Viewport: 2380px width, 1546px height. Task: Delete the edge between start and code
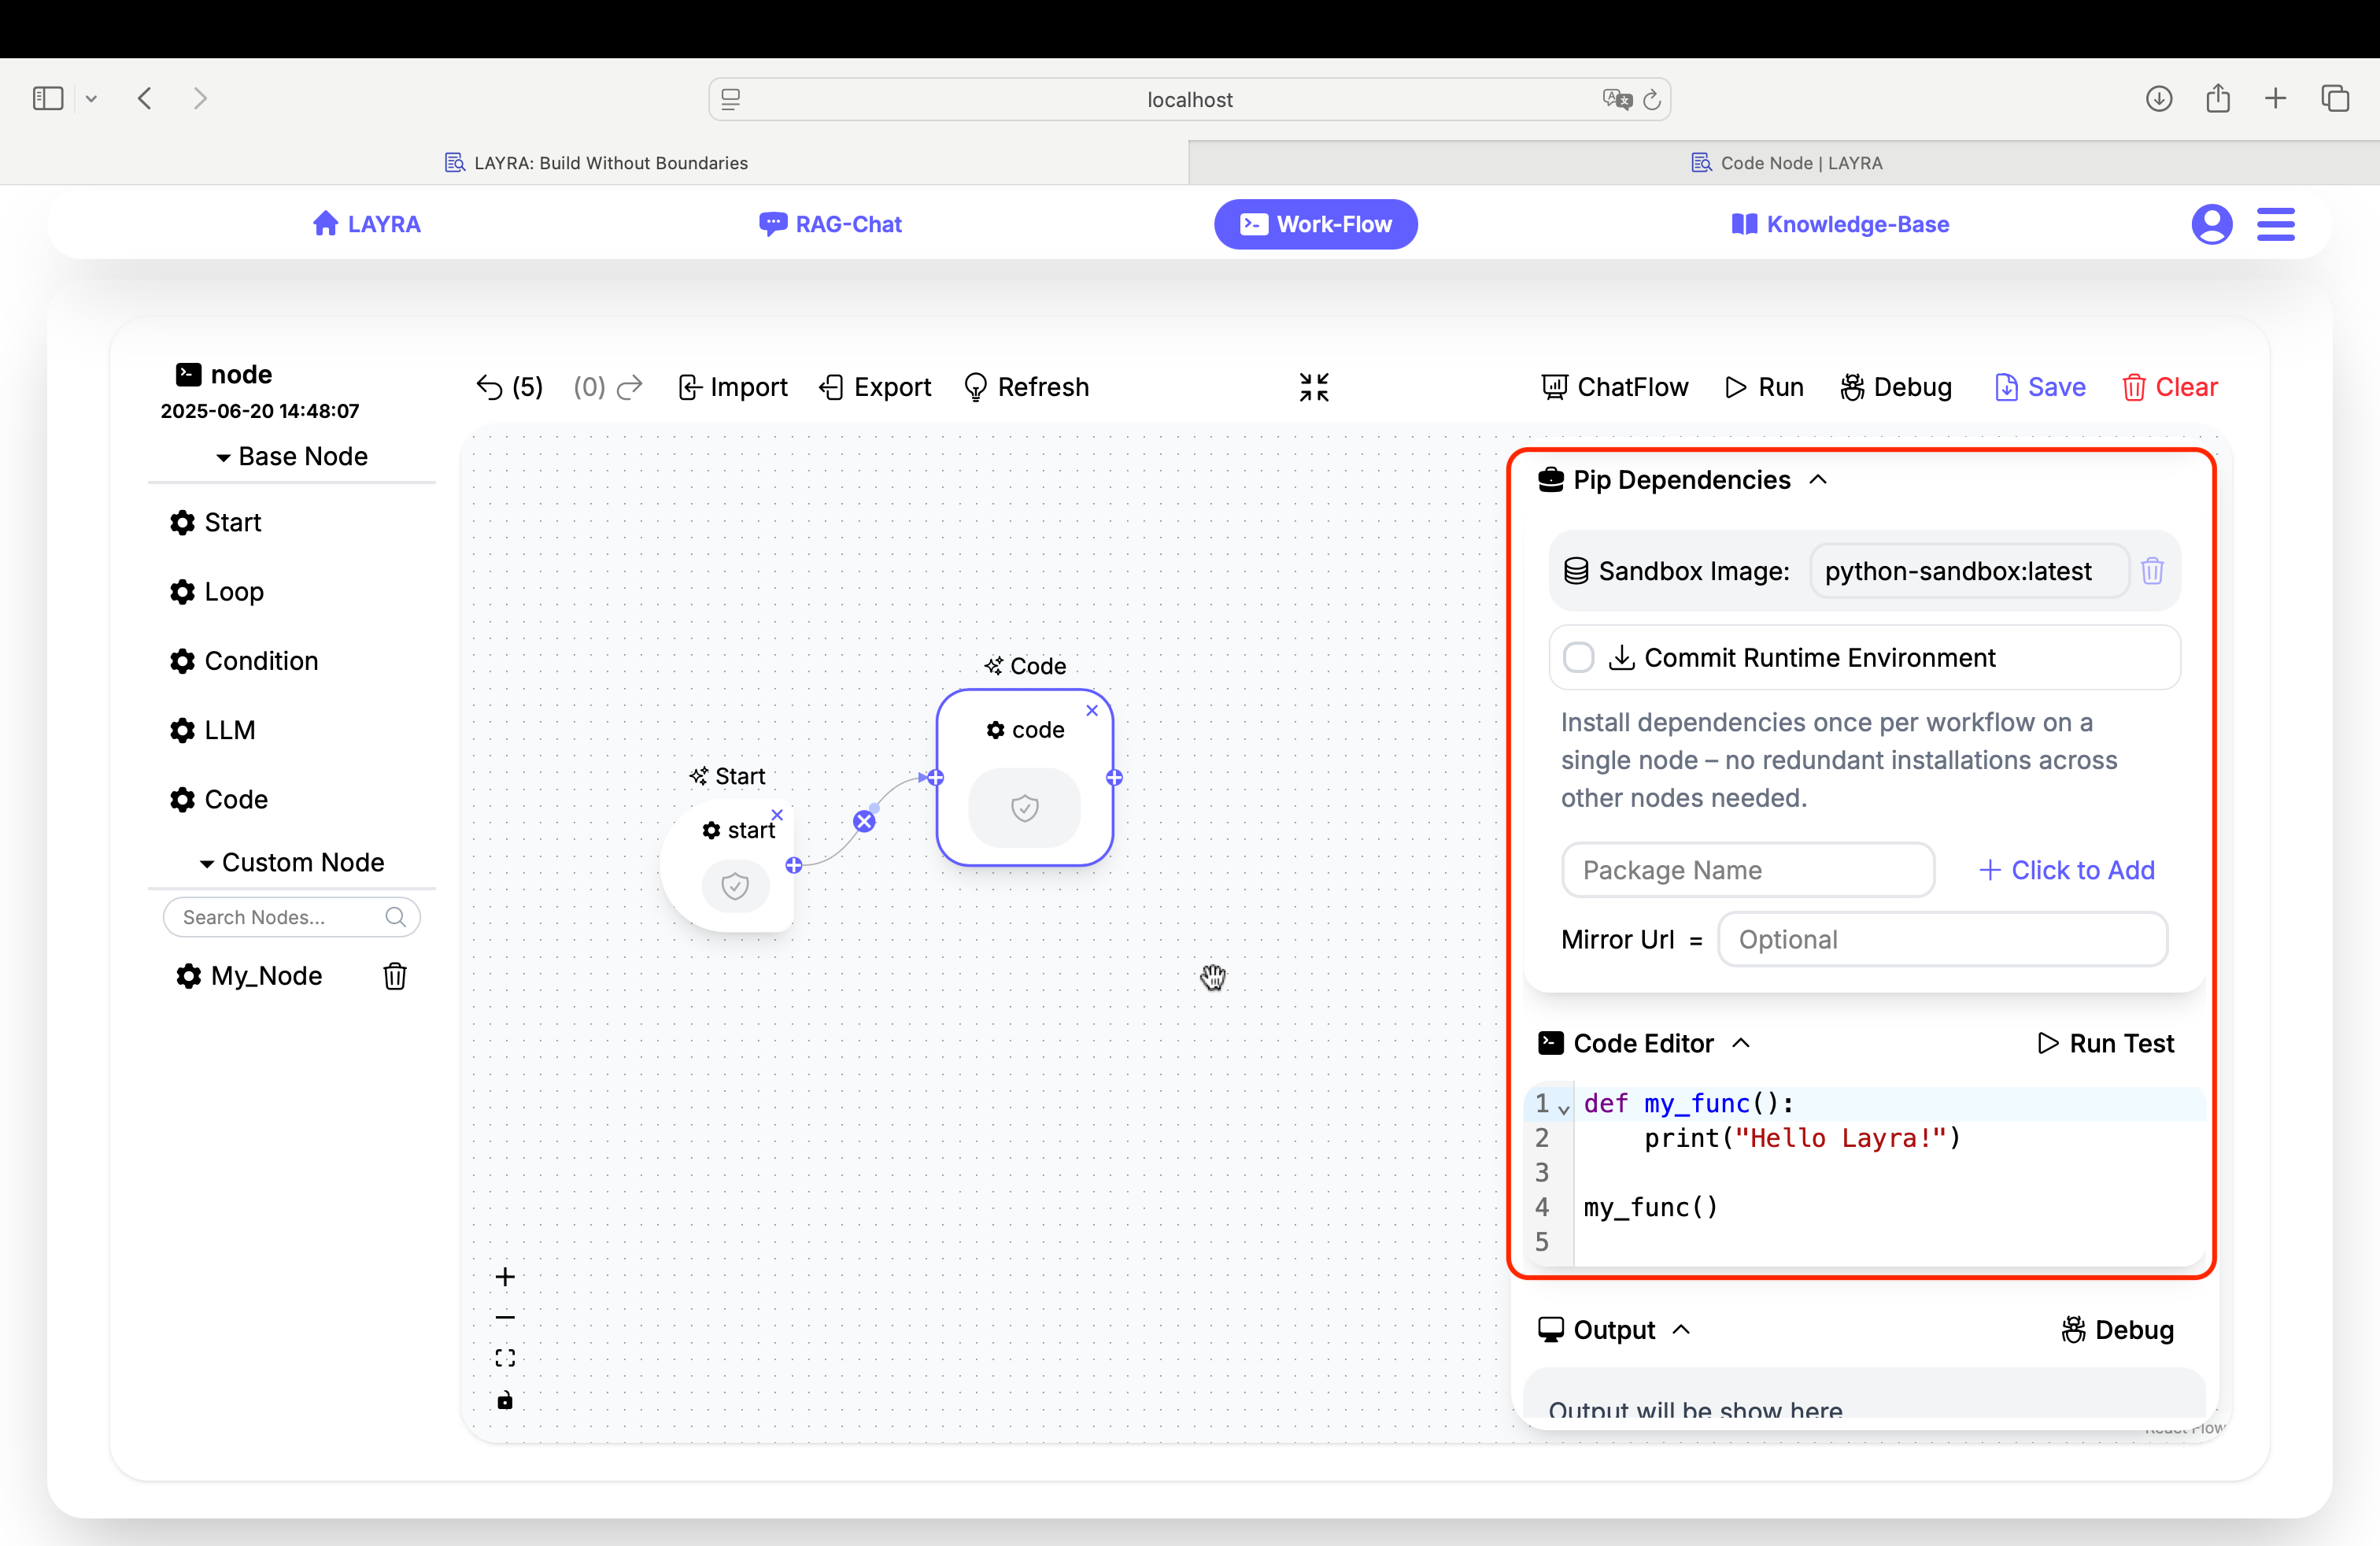(864, 822)
